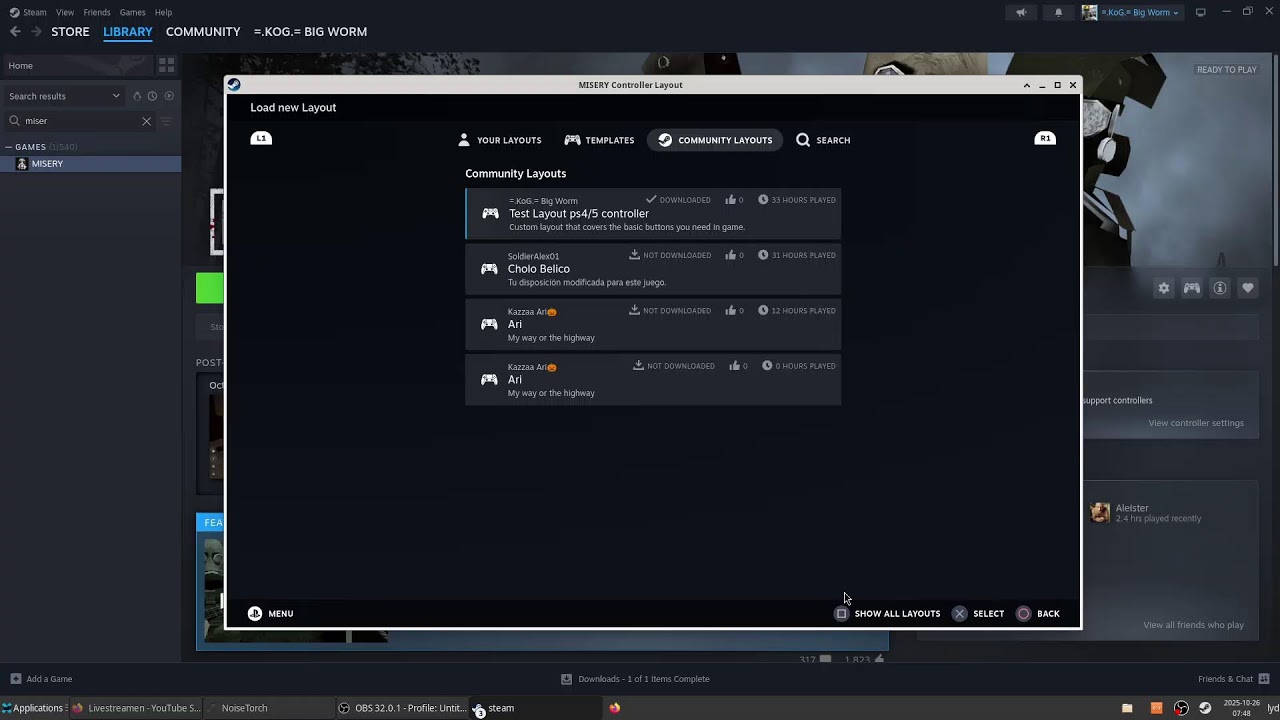Switch to OBS 32.0.1 taskbar window
Viewport: 1280px width, 720px height.
402,708
